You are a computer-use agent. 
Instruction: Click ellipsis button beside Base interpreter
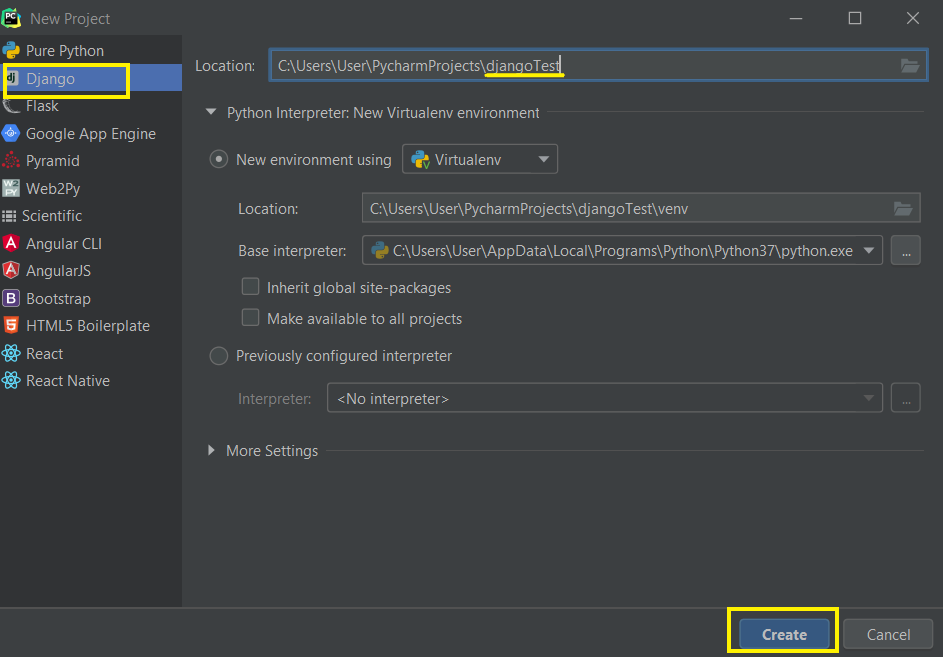[x=906, y=250]
